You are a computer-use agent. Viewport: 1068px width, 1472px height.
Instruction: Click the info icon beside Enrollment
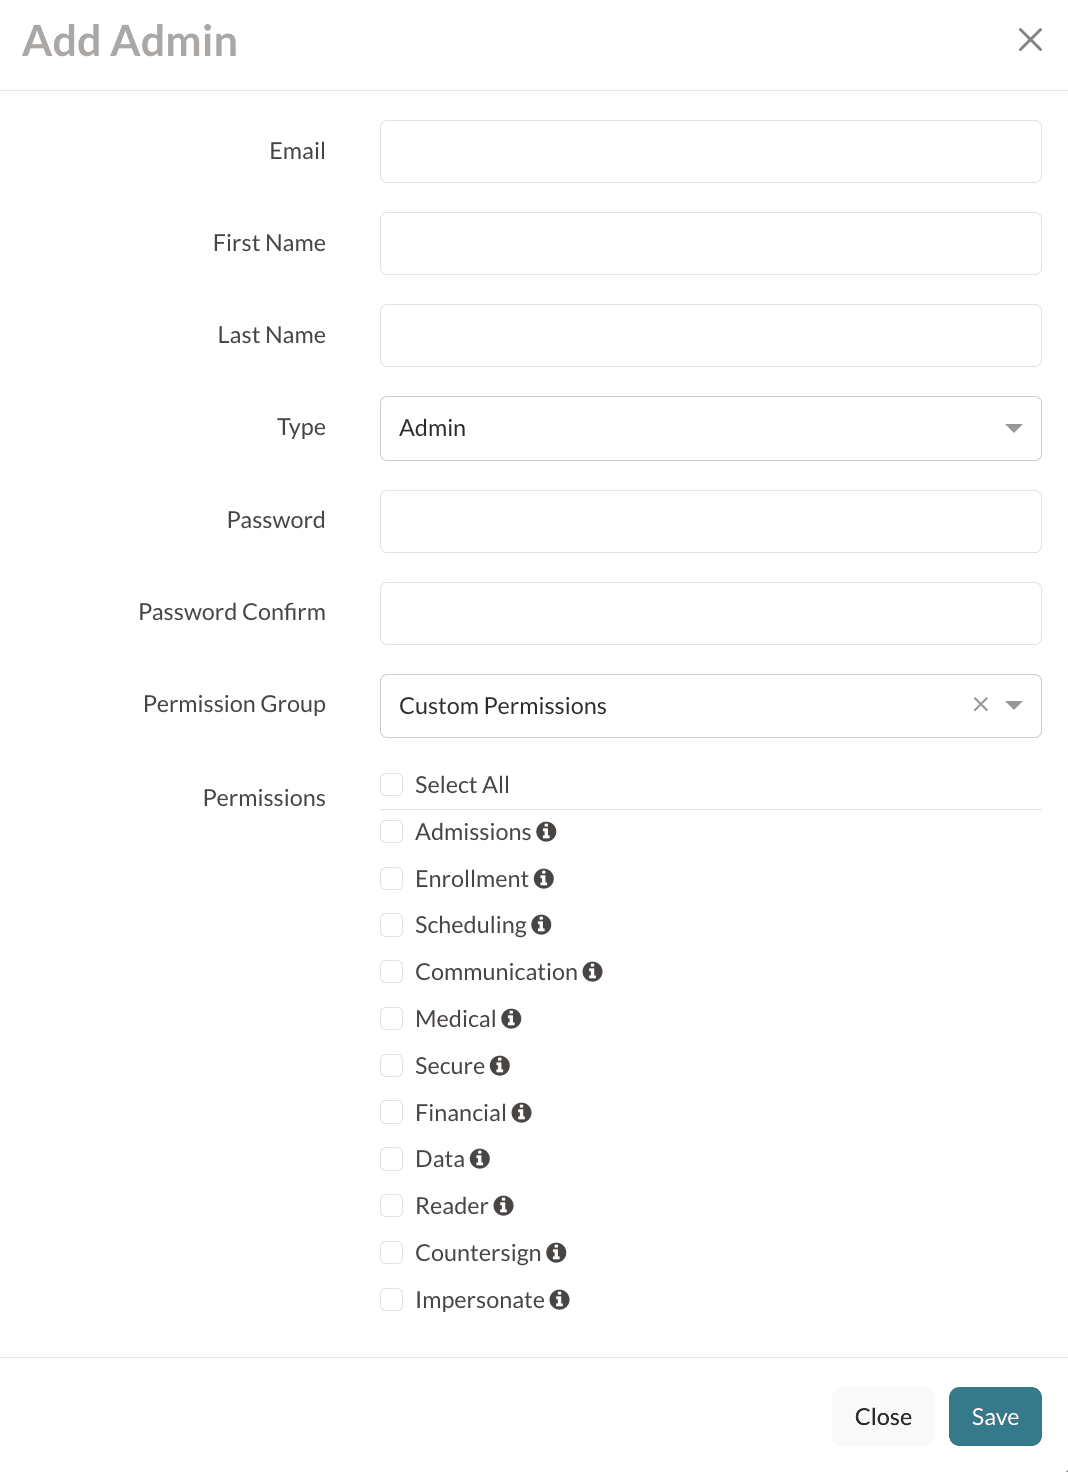[x=544, y=879]
